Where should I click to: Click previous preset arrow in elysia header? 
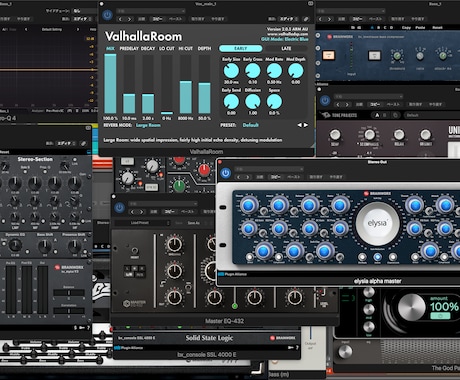coord(239,177)
